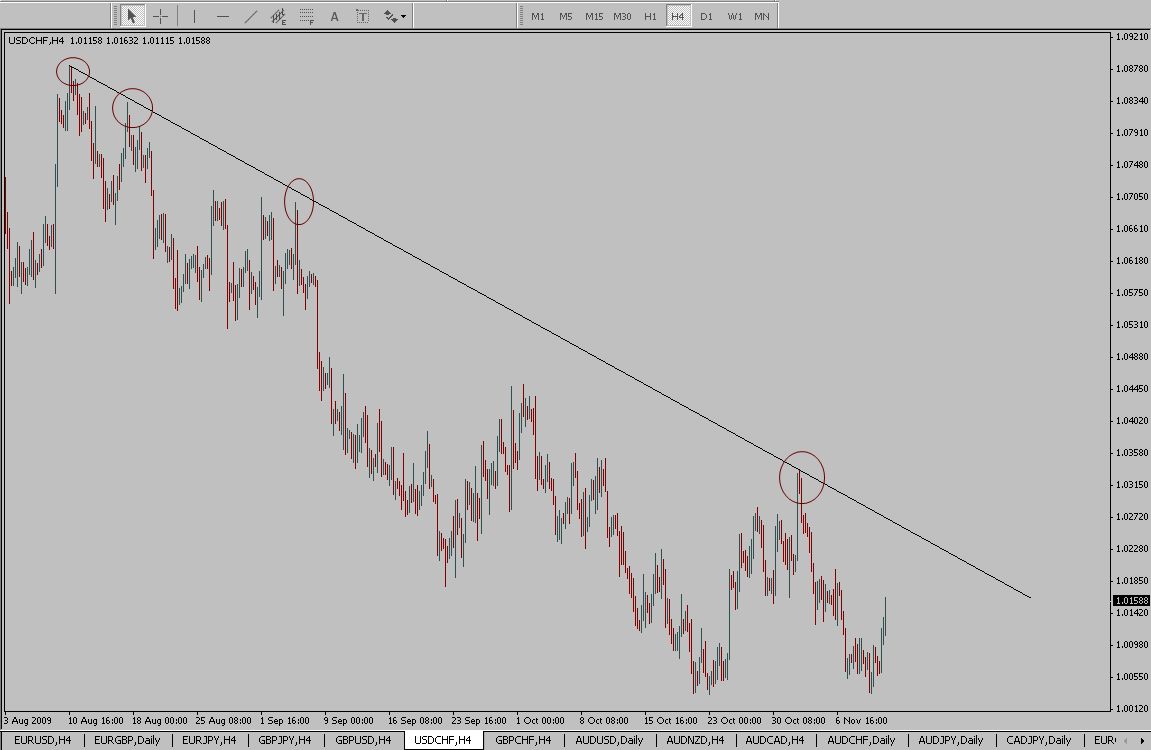Viewport: 1151px width, 750px height.
Task: Open the Arrows objects dropdown
Action: (x=394, y=16)
